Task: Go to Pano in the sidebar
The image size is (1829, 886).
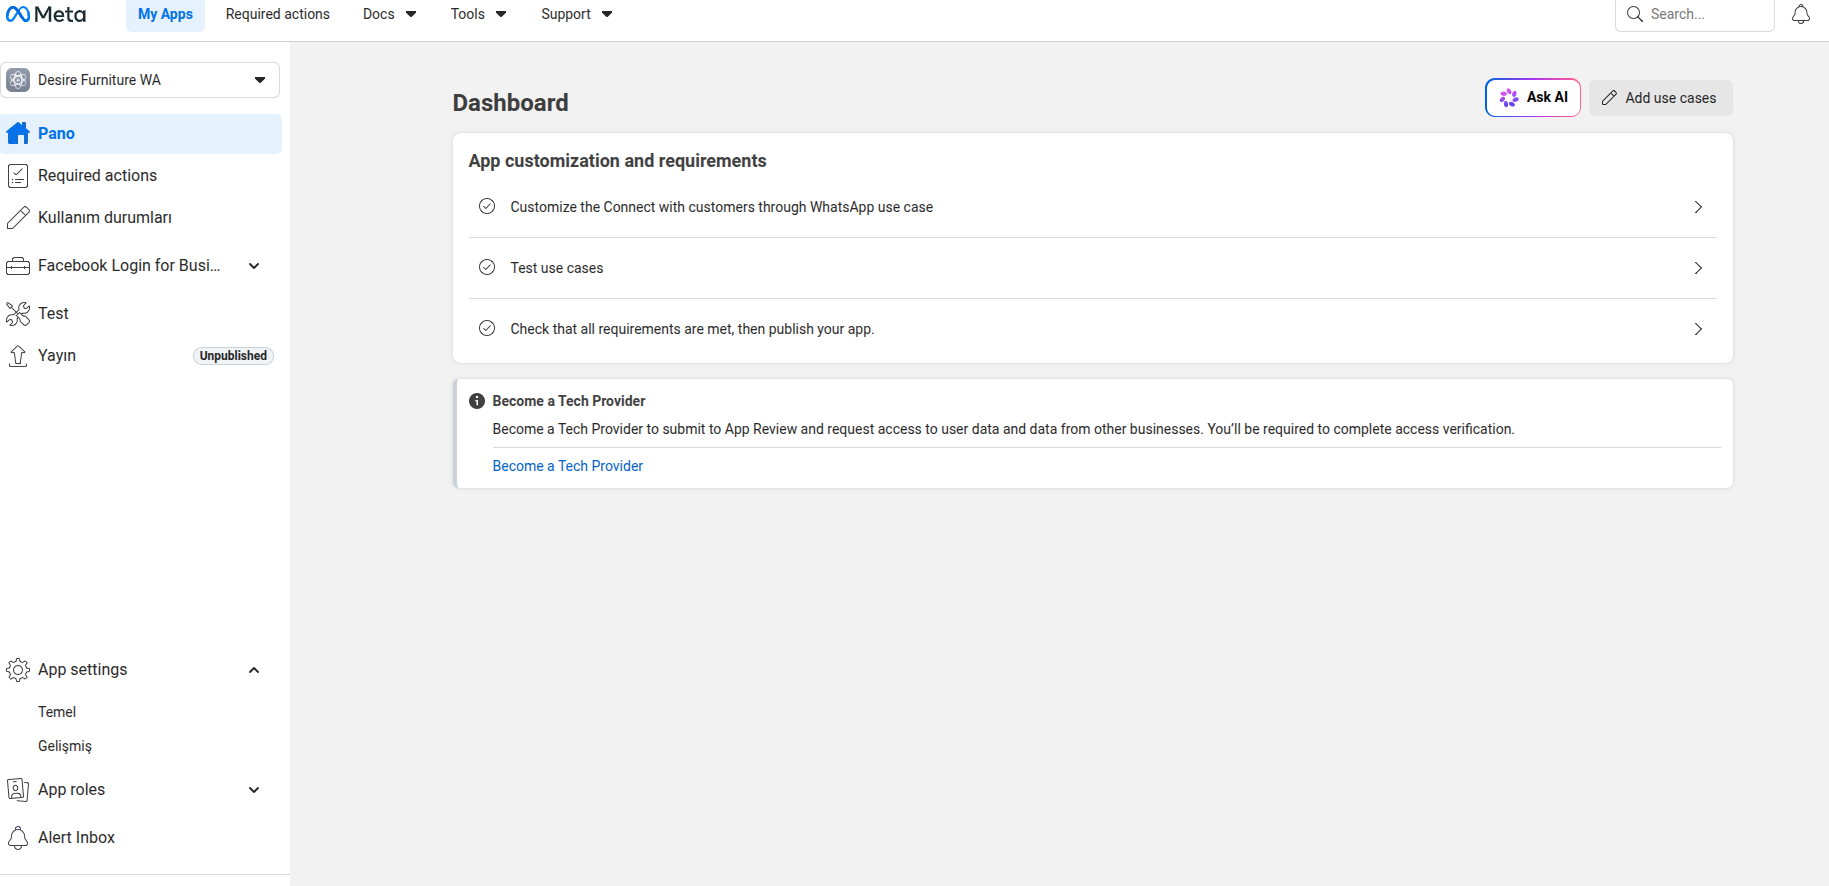Action: [141, 133]
